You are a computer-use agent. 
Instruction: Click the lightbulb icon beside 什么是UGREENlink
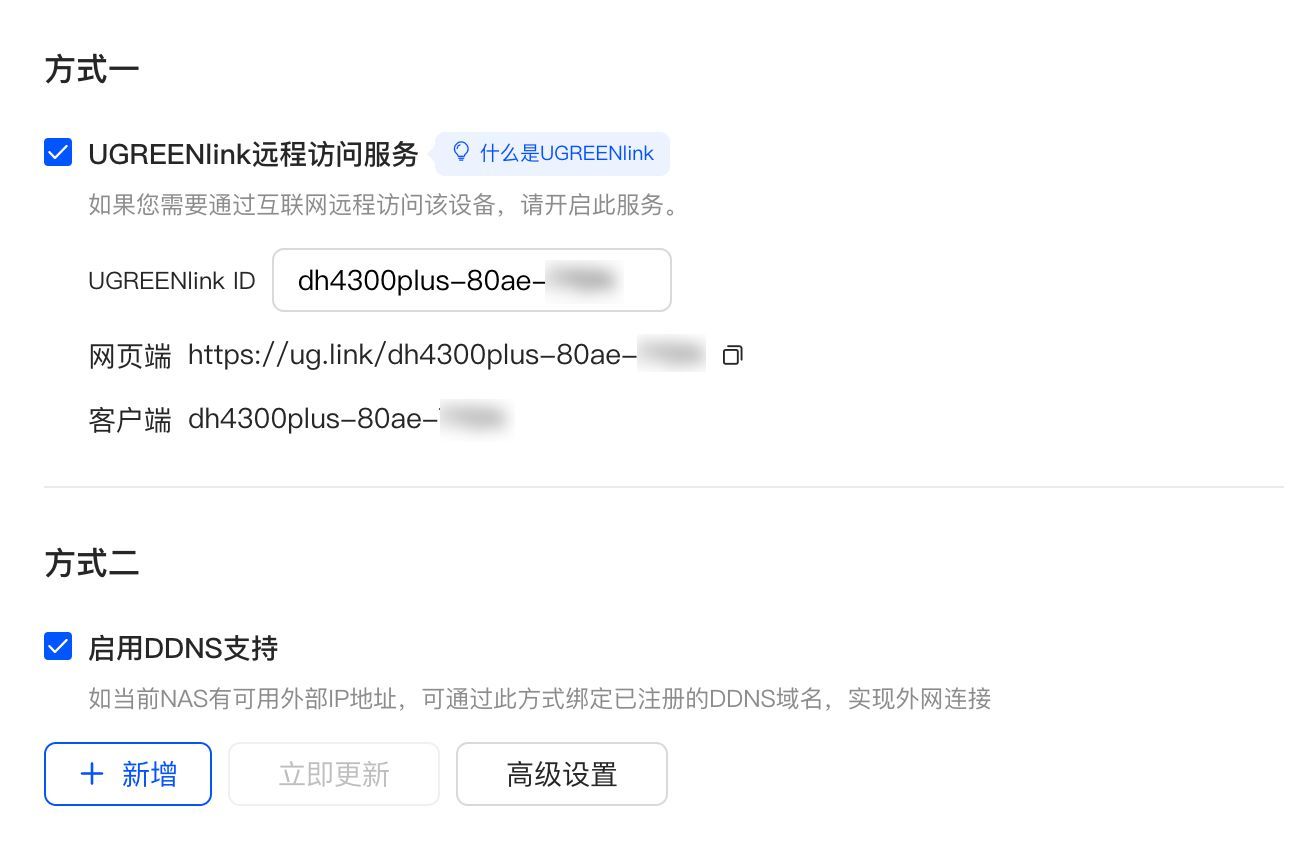pos(461,152)
